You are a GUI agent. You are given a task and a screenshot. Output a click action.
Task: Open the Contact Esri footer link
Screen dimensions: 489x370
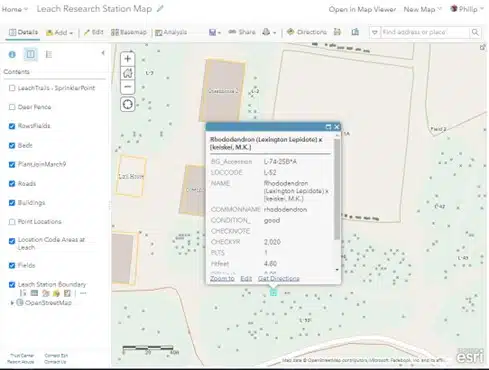(x=56, y=355)
